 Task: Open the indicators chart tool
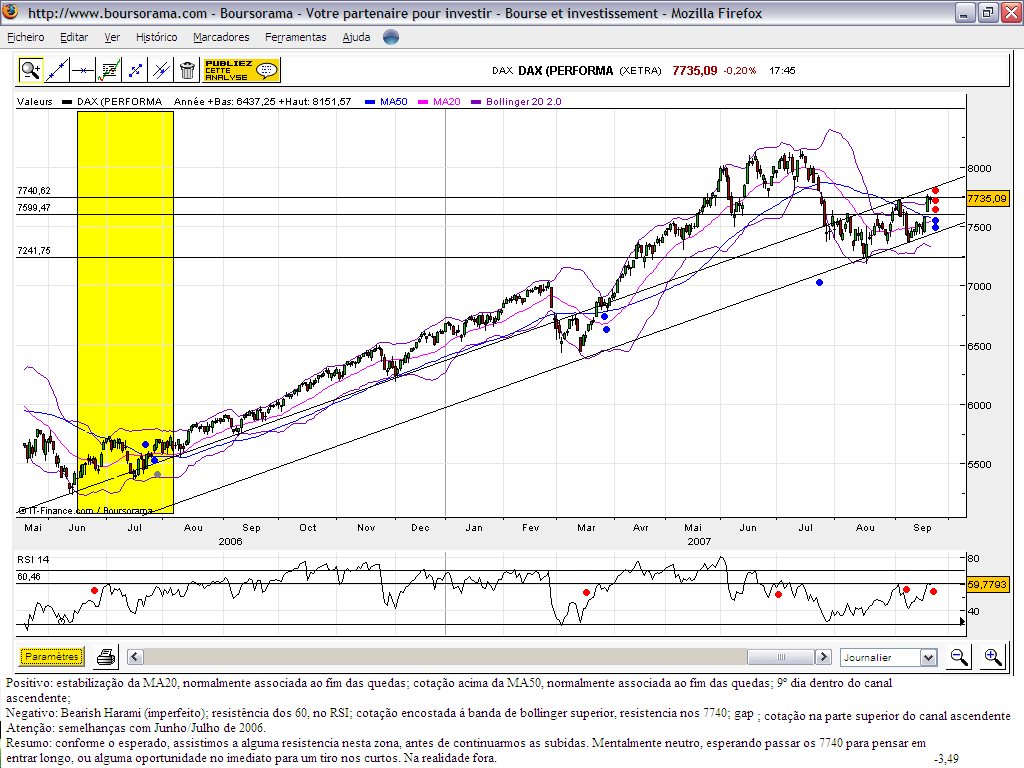tap(109, 70)
